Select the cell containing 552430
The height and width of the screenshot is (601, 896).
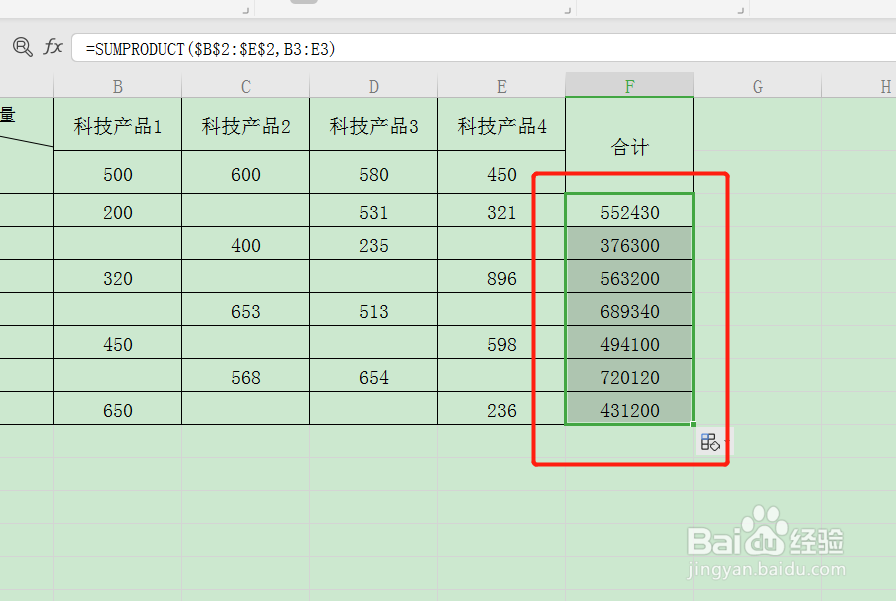(x=629, y=211)
